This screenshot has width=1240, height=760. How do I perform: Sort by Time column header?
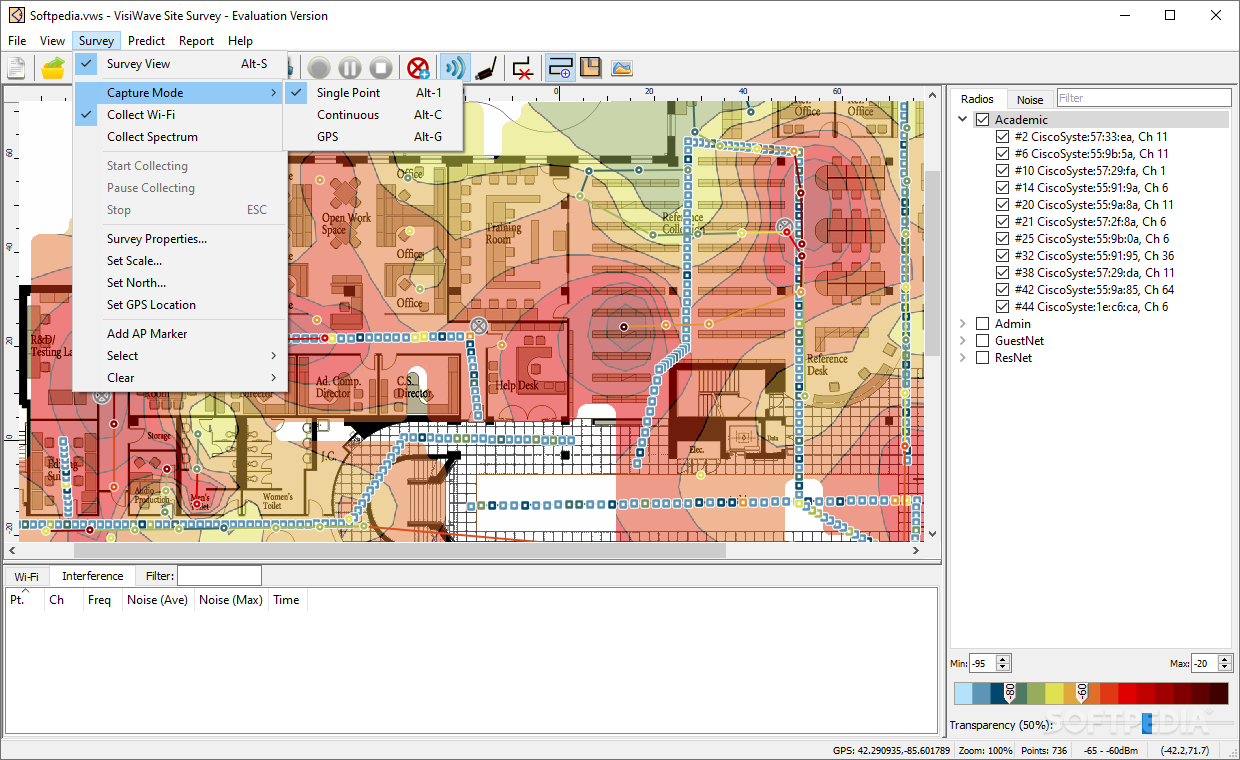(286, 600)
